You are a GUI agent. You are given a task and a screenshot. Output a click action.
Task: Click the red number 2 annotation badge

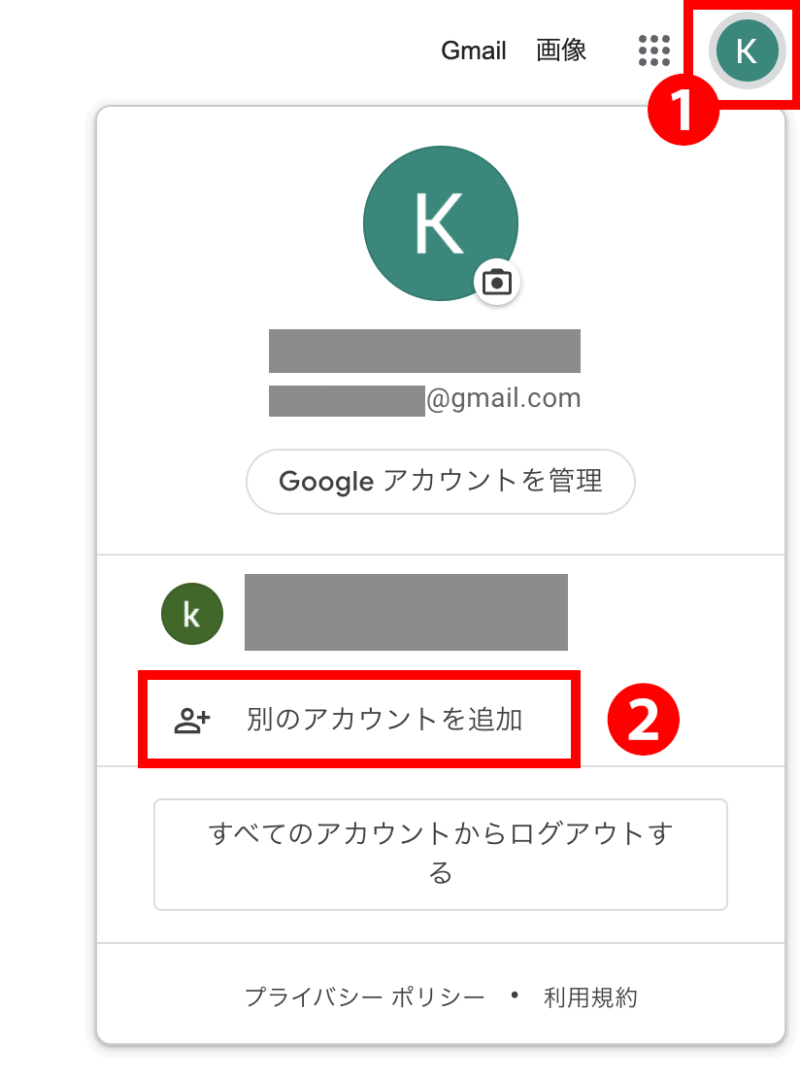pyautogui.click(x=644, y=720)
